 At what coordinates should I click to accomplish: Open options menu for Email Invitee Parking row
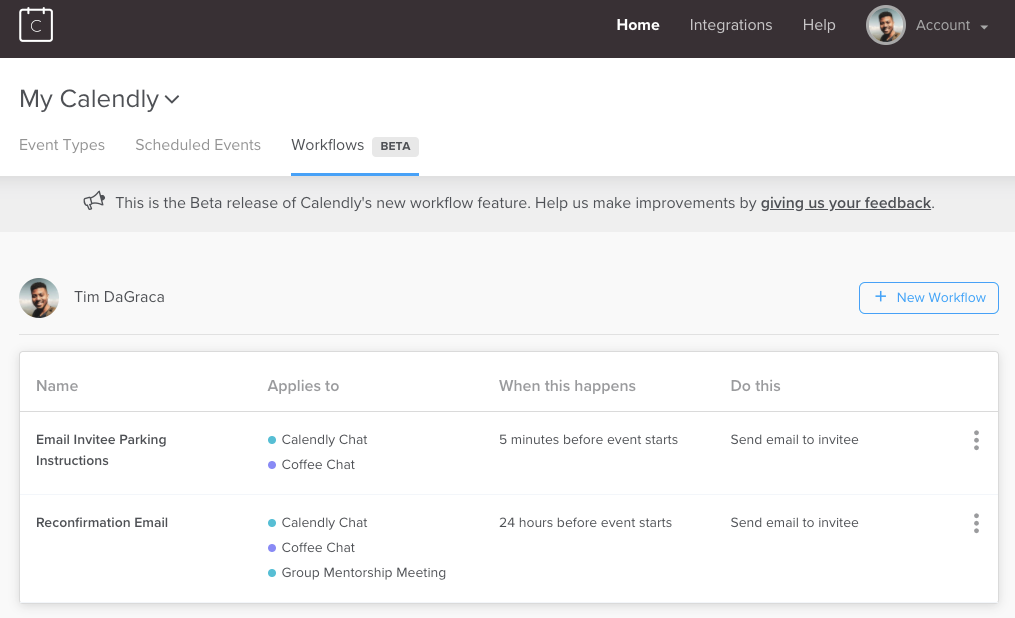976,440
